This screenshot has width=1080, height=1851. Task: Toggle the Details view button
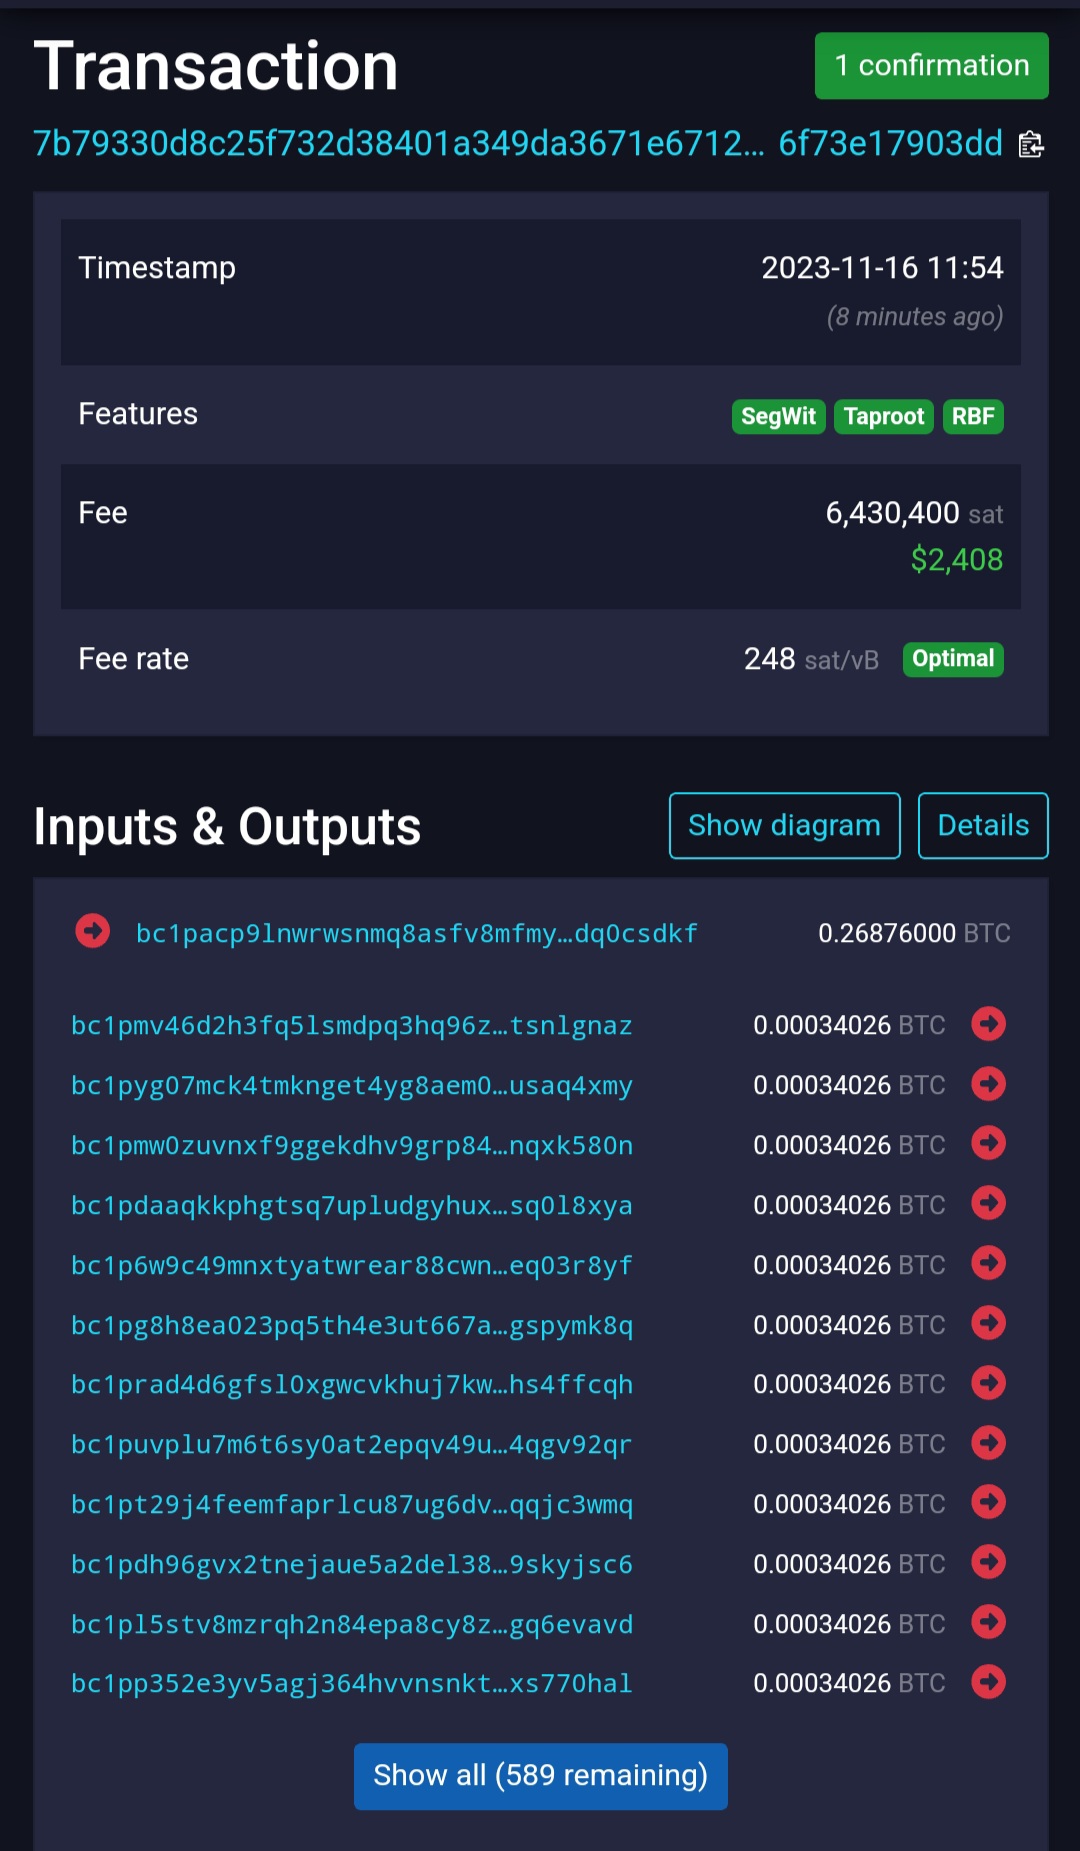(982, 826)
